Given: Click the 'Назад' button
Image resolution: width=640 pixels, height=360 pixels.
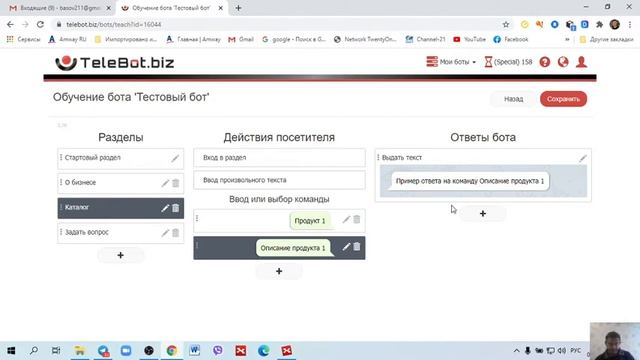Looking at the screenshot, I should click(513, 99).
